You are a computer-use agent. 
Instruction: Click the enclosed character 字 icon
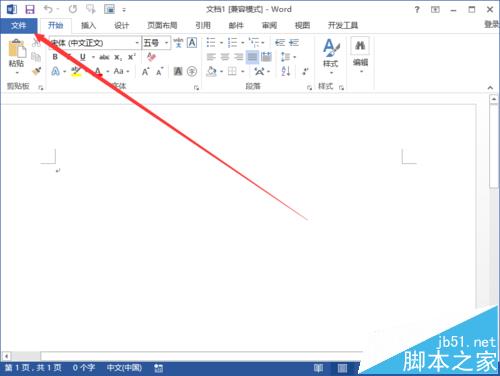(192, 71)
